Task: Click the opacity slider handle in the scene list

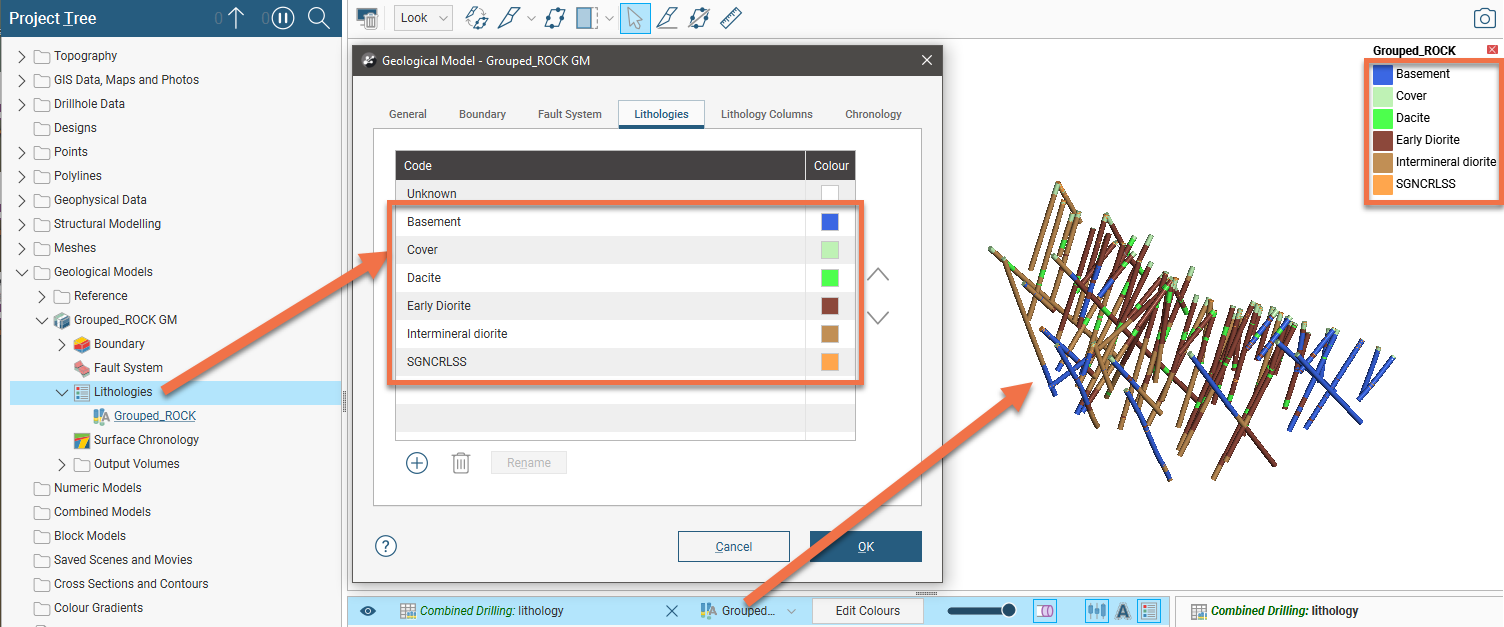Action: click(x=1009, y=611)
